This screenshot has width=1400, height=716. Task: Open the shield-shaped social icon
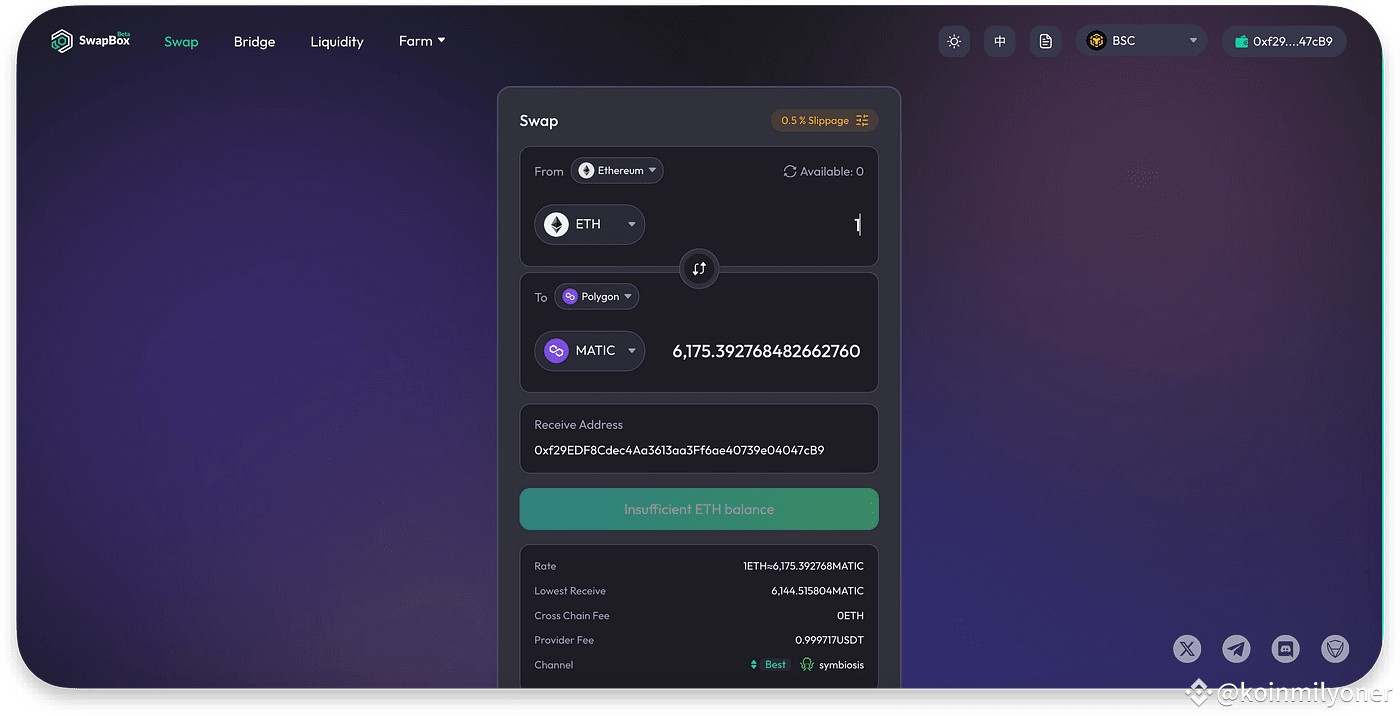click(x=1335, y=649)
